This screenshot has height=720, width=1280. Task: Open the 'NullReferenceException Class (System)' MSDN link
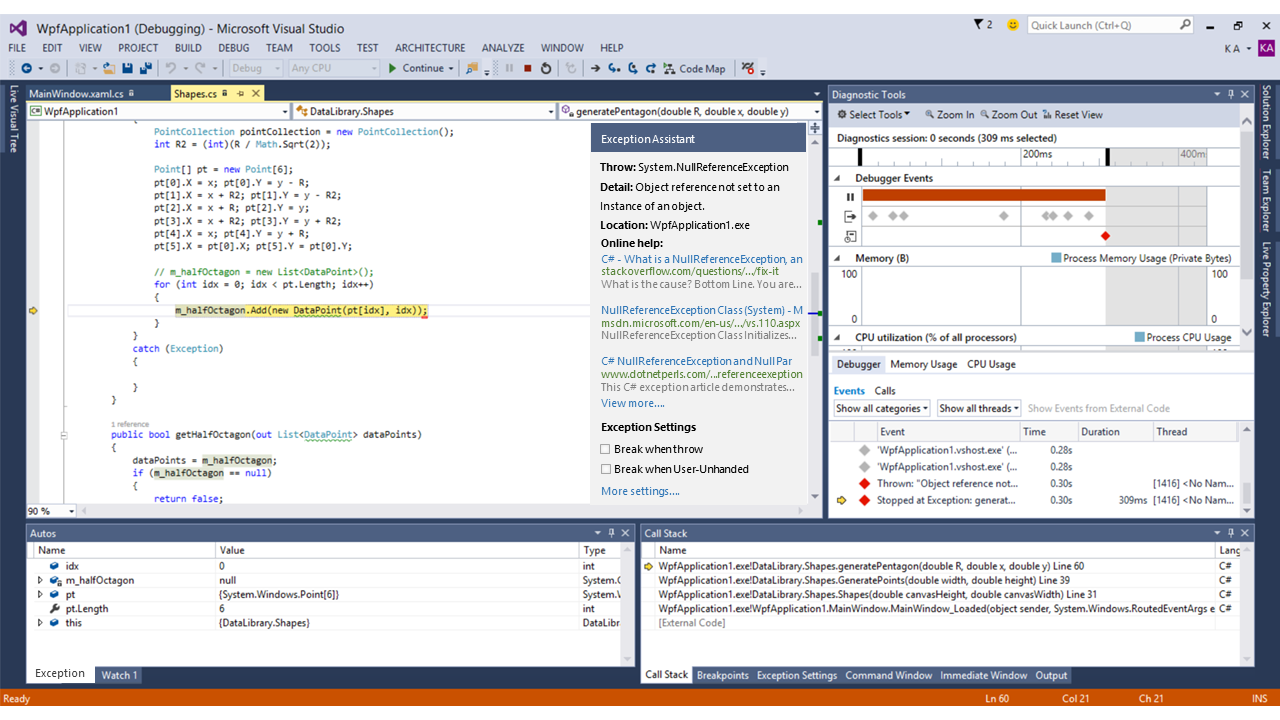click(x=702, y=310)
